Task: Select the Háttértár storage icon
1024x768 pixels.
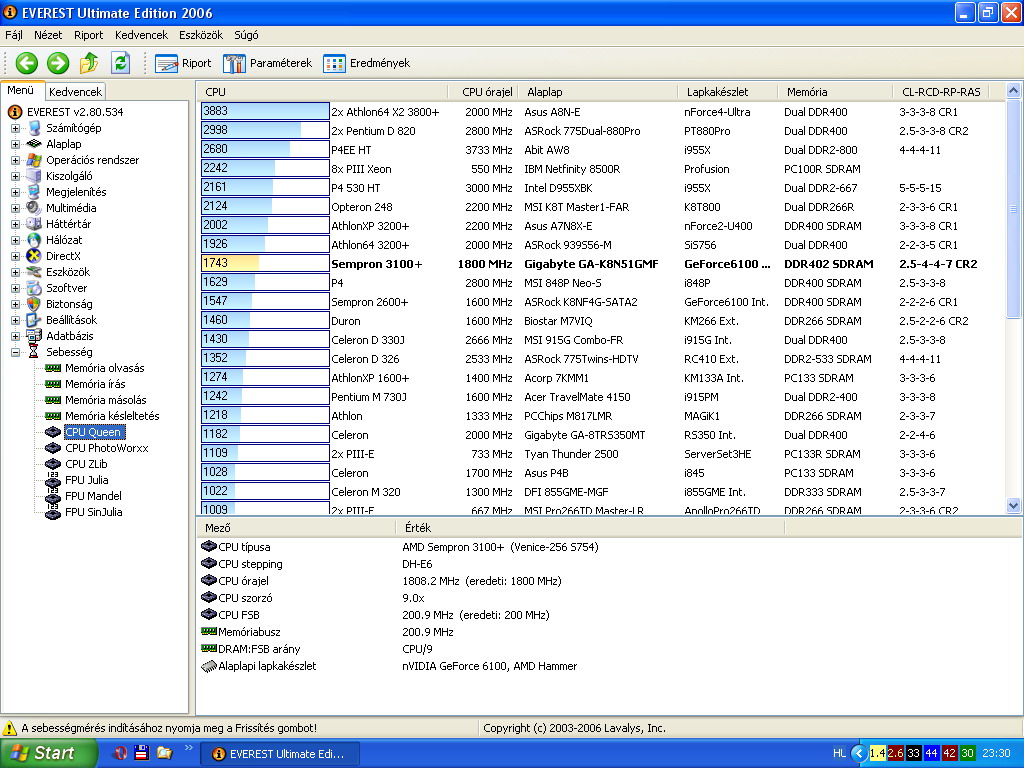Action: pos(34,224)
